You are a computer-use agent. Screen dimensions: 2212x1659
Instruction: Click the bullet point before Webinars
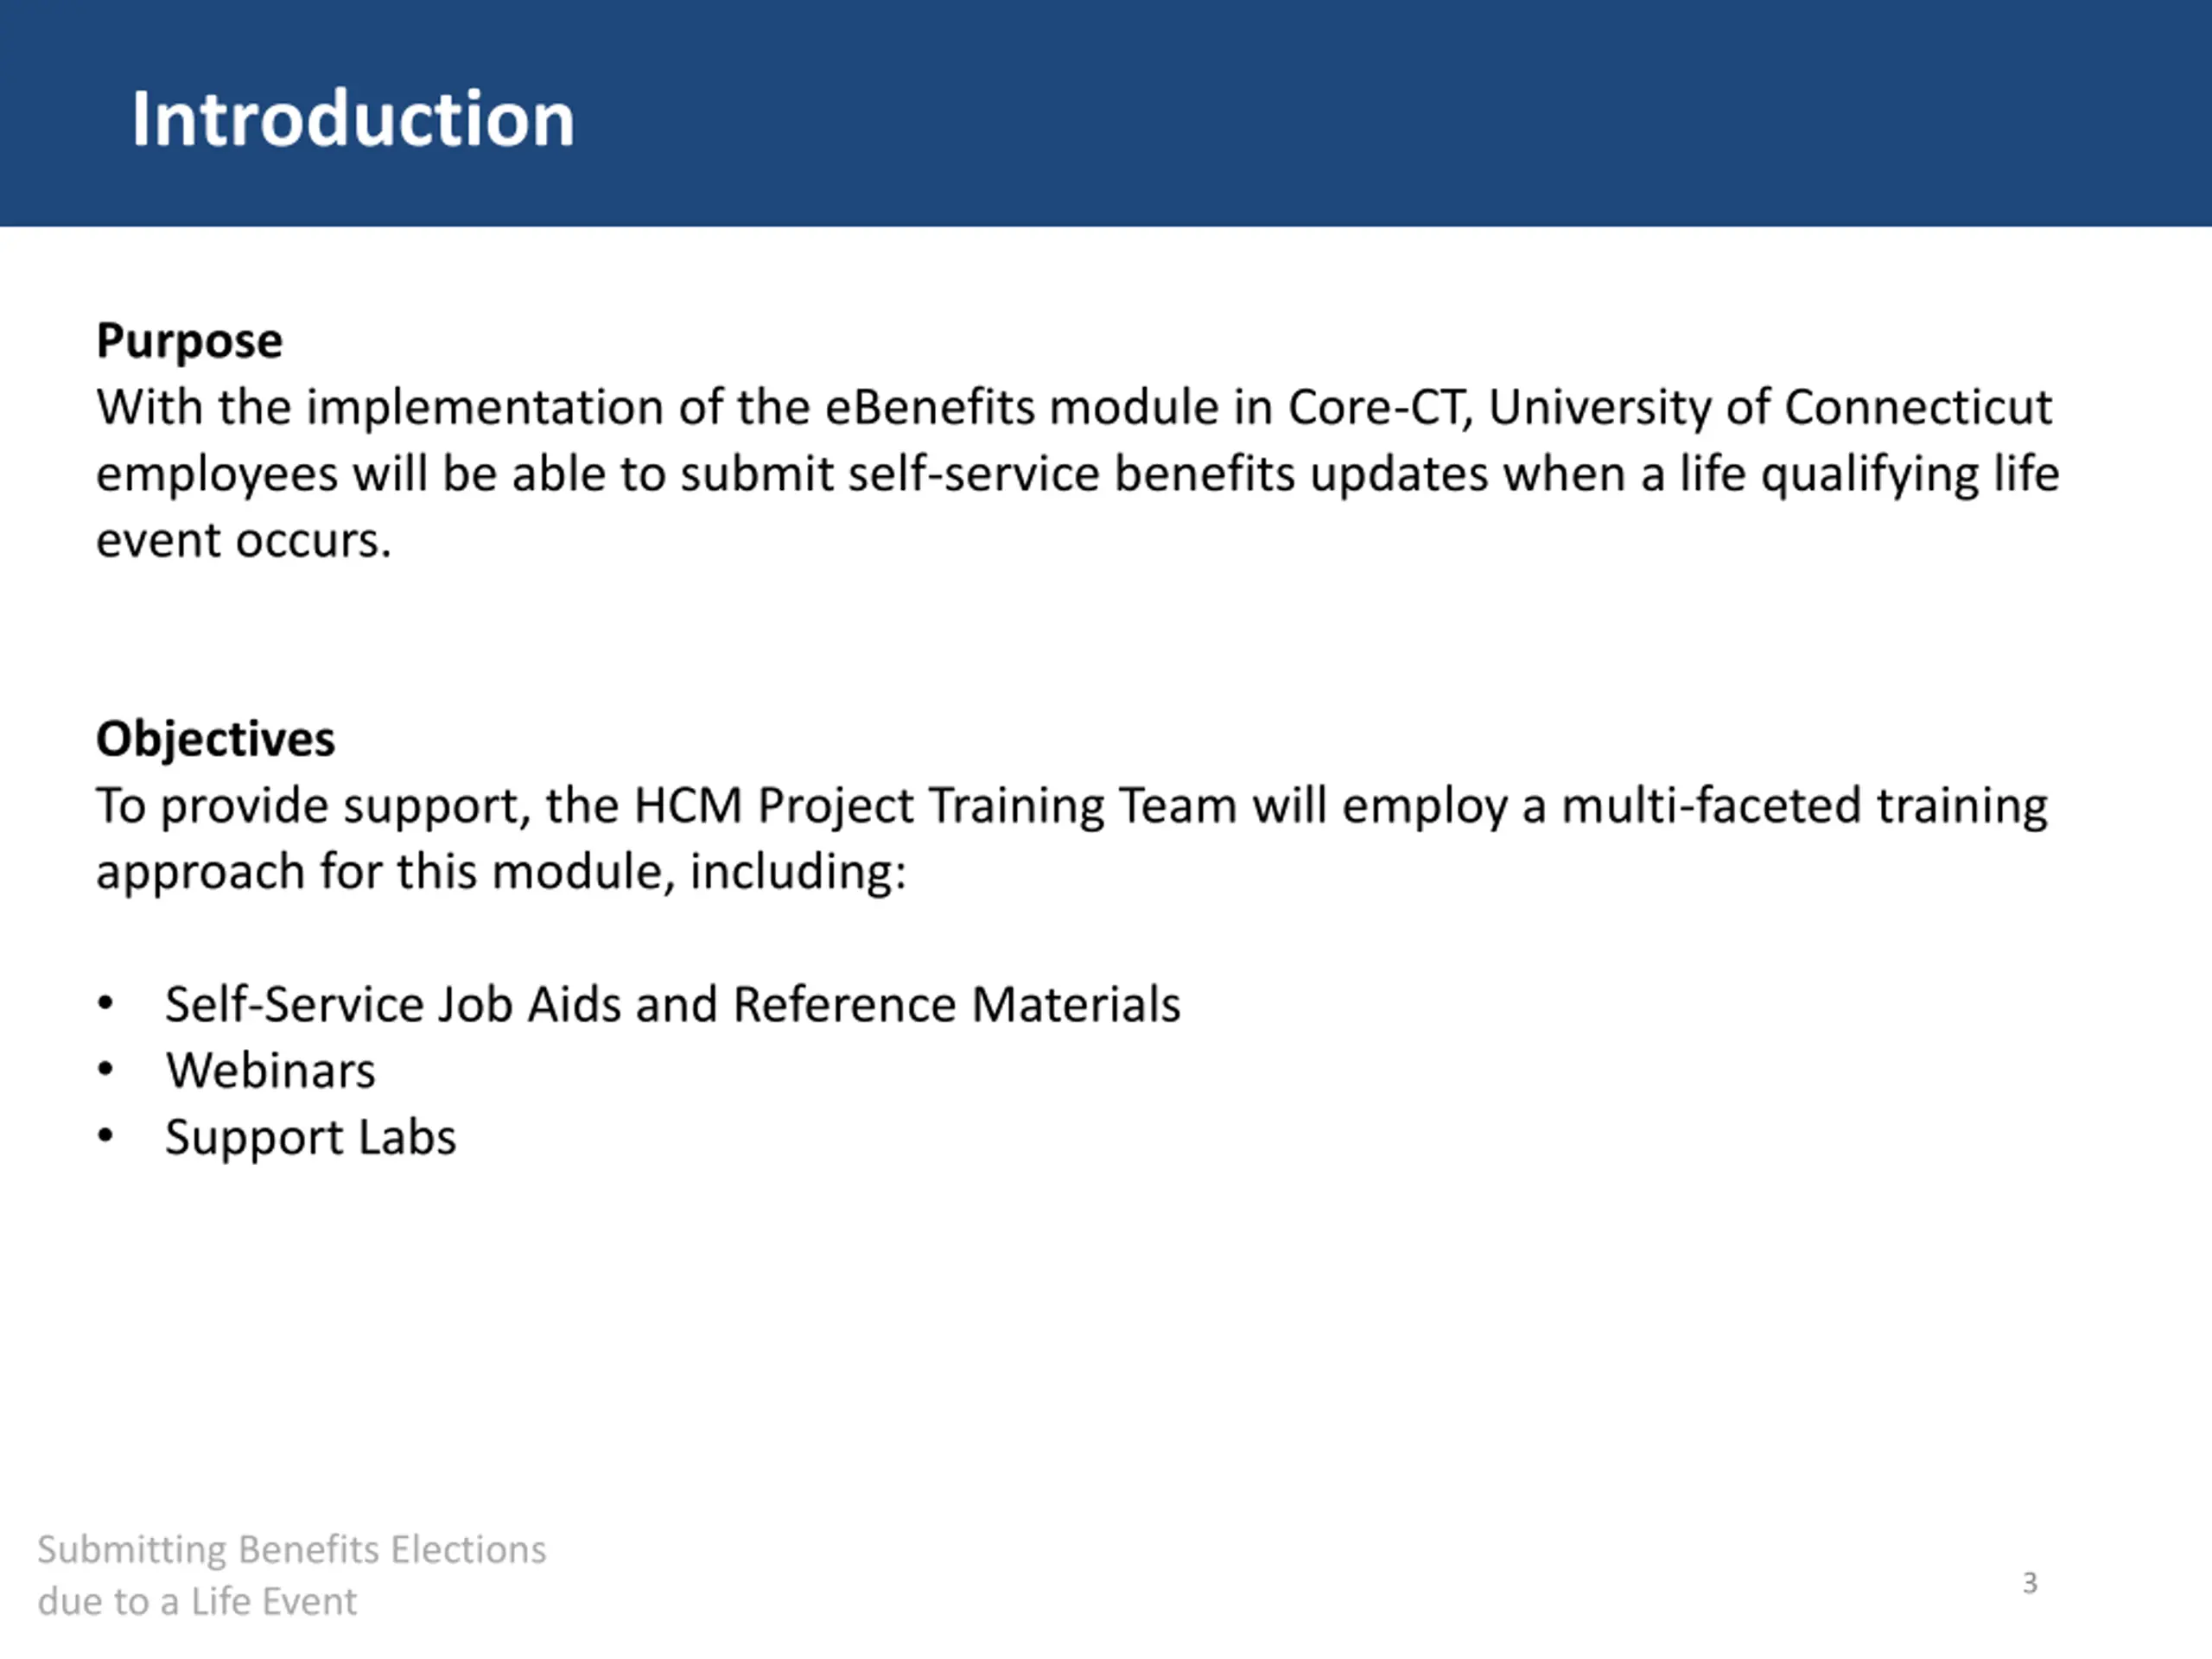(x=105, y=1070)
